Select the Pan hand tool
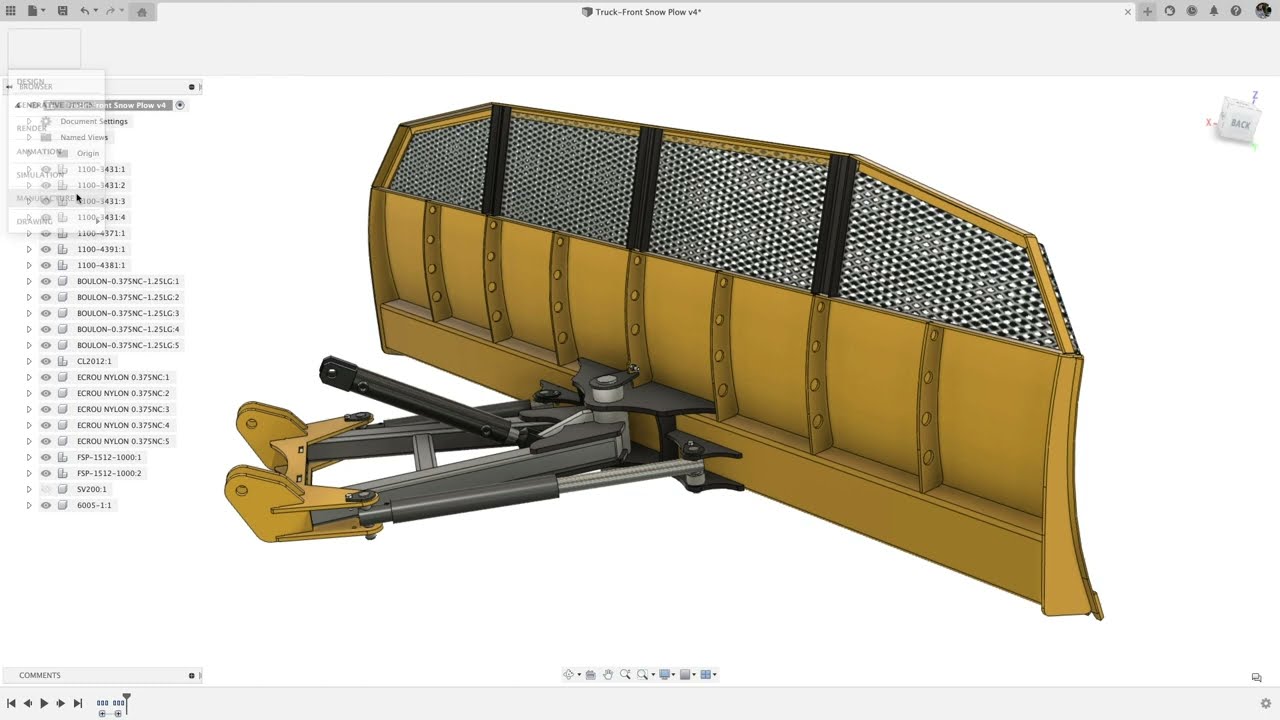 tap(608, 675)
